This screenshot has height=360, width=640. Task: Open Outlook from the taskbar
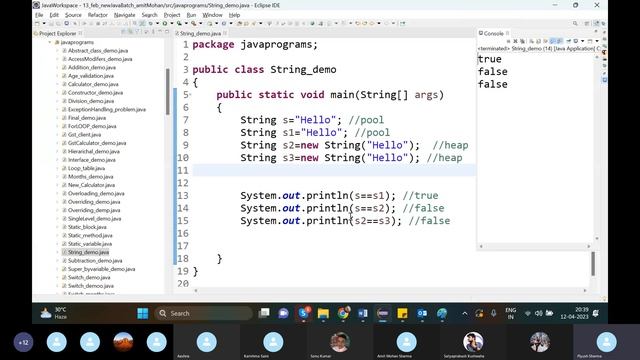coord(422,313)
